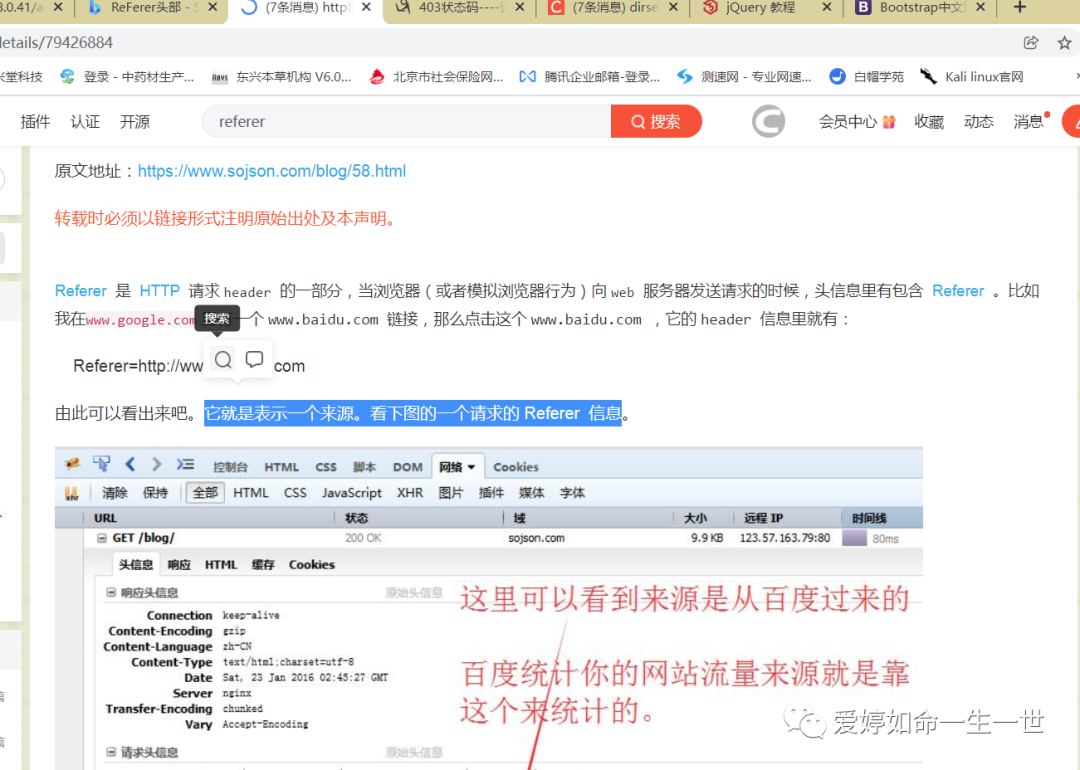
Task: Click the 认证 nav item
Action: (x=85, y=122)
